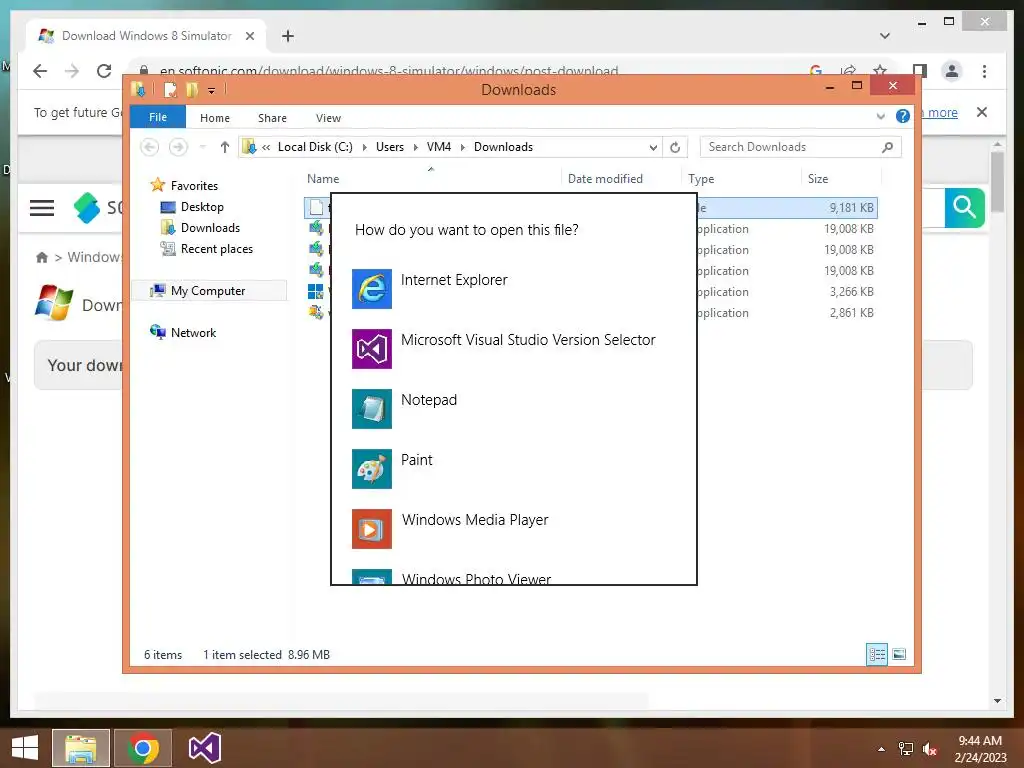The width and height of the screenshot is (1024, 768).
Task: Click Explorer forward navigation arrow
Action: point(178,147)
